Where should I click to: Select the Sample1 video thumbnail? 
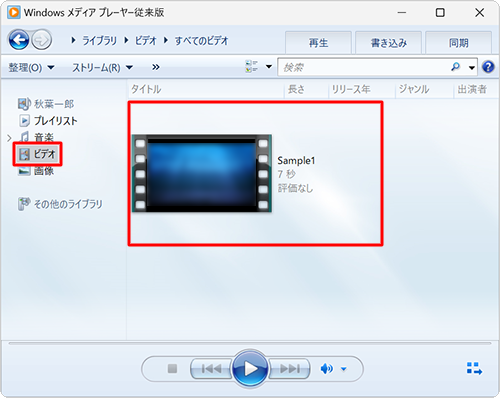tap(202, 173)
